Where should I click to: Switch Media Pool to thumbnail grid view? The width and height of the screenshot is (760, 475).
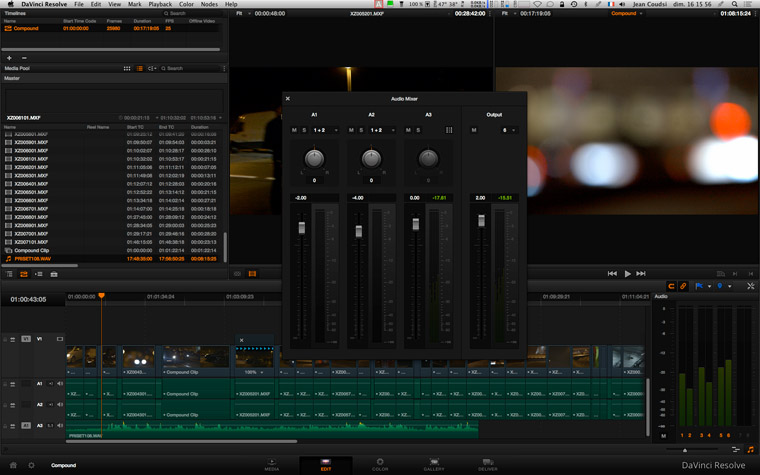127,69
